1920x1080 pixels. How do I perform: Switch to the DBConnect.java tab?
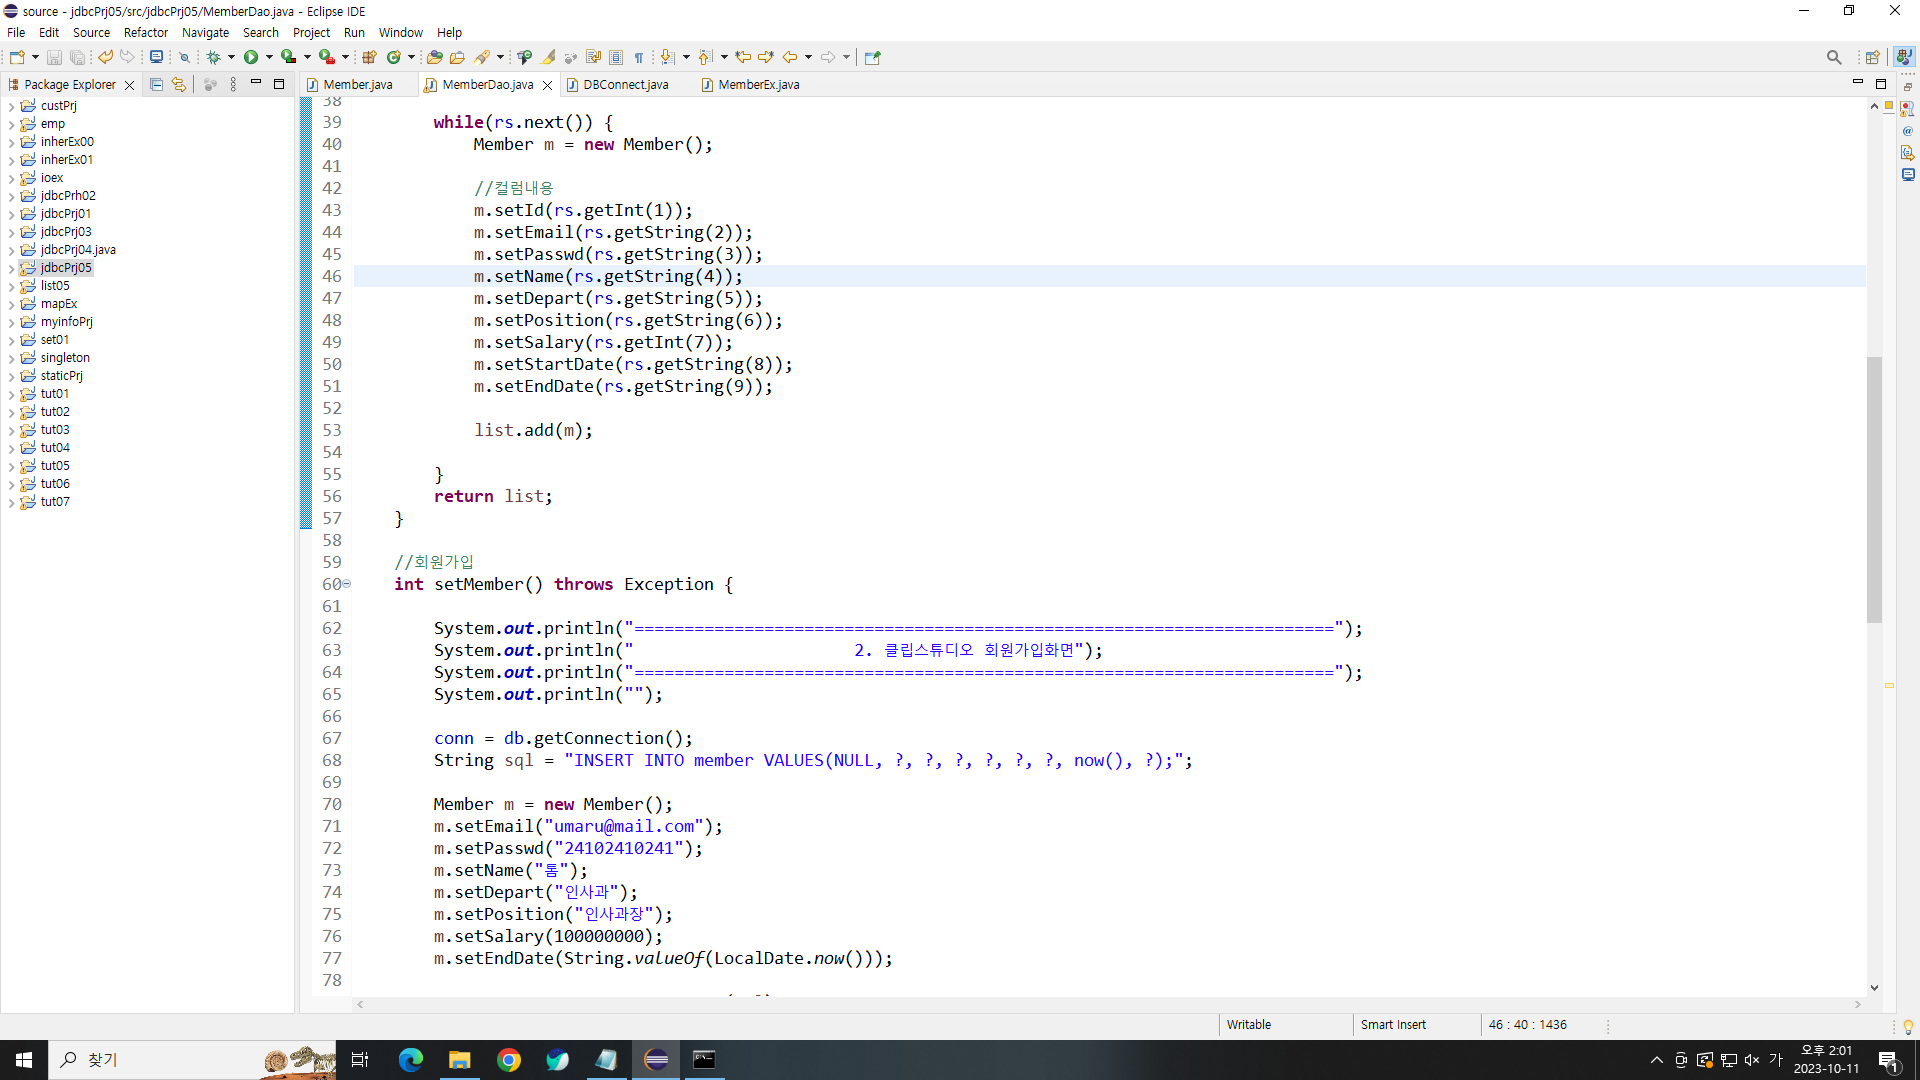[625, 85]
